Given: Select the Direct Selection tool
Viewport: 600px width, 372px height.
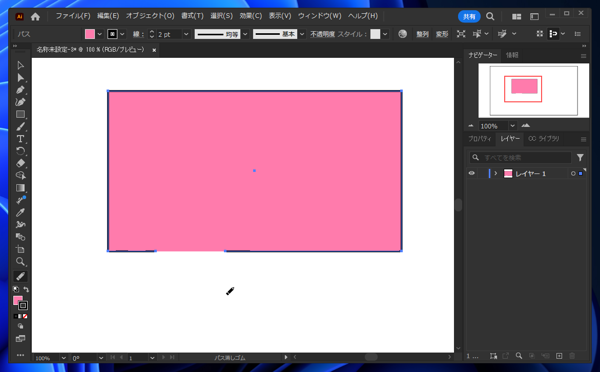Looking at the screenshot, I should pyautogui.click(x=20, y=78).
